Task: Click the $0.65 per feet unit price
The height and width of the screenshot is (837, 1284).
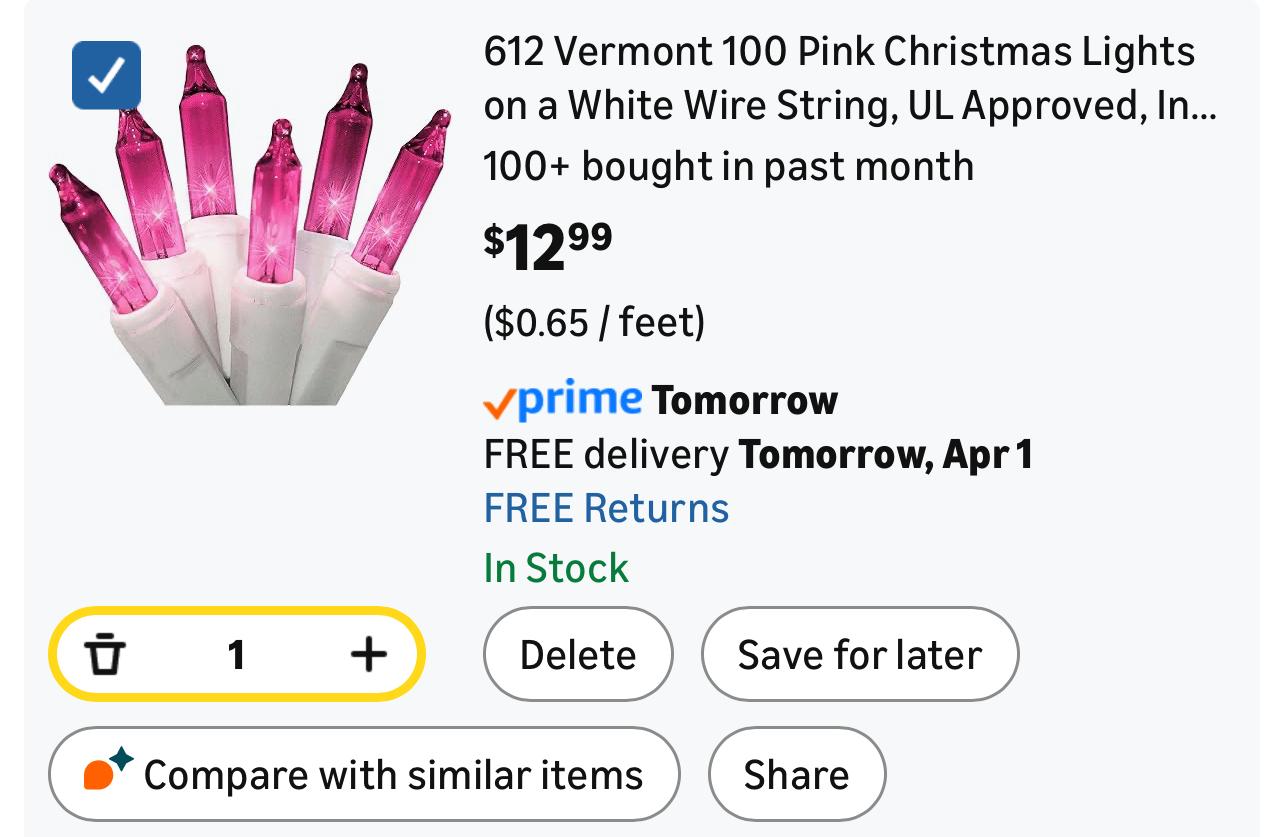Action: coord(594,322)
